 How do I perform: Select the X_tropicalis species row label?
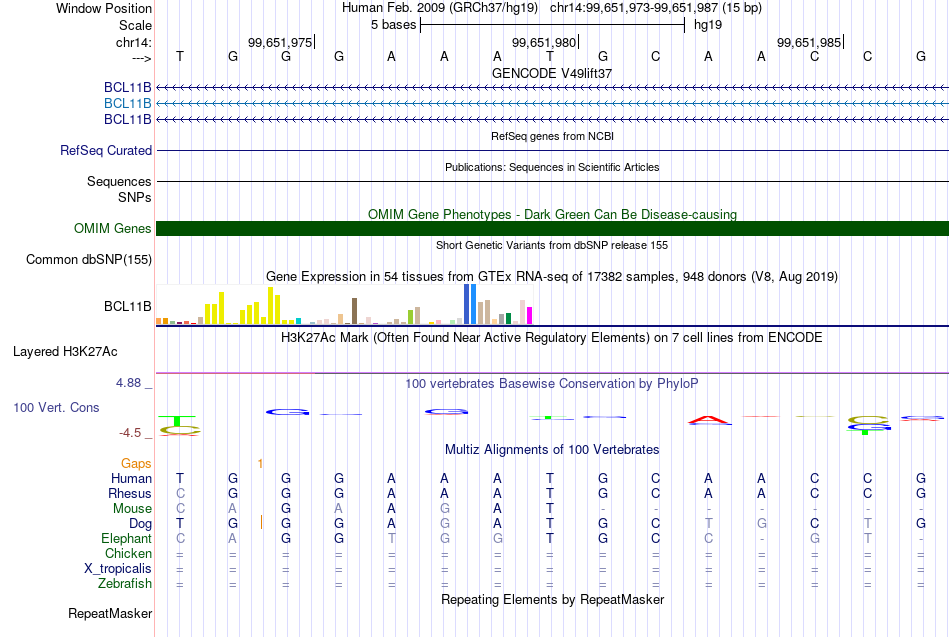pos(118,569)
